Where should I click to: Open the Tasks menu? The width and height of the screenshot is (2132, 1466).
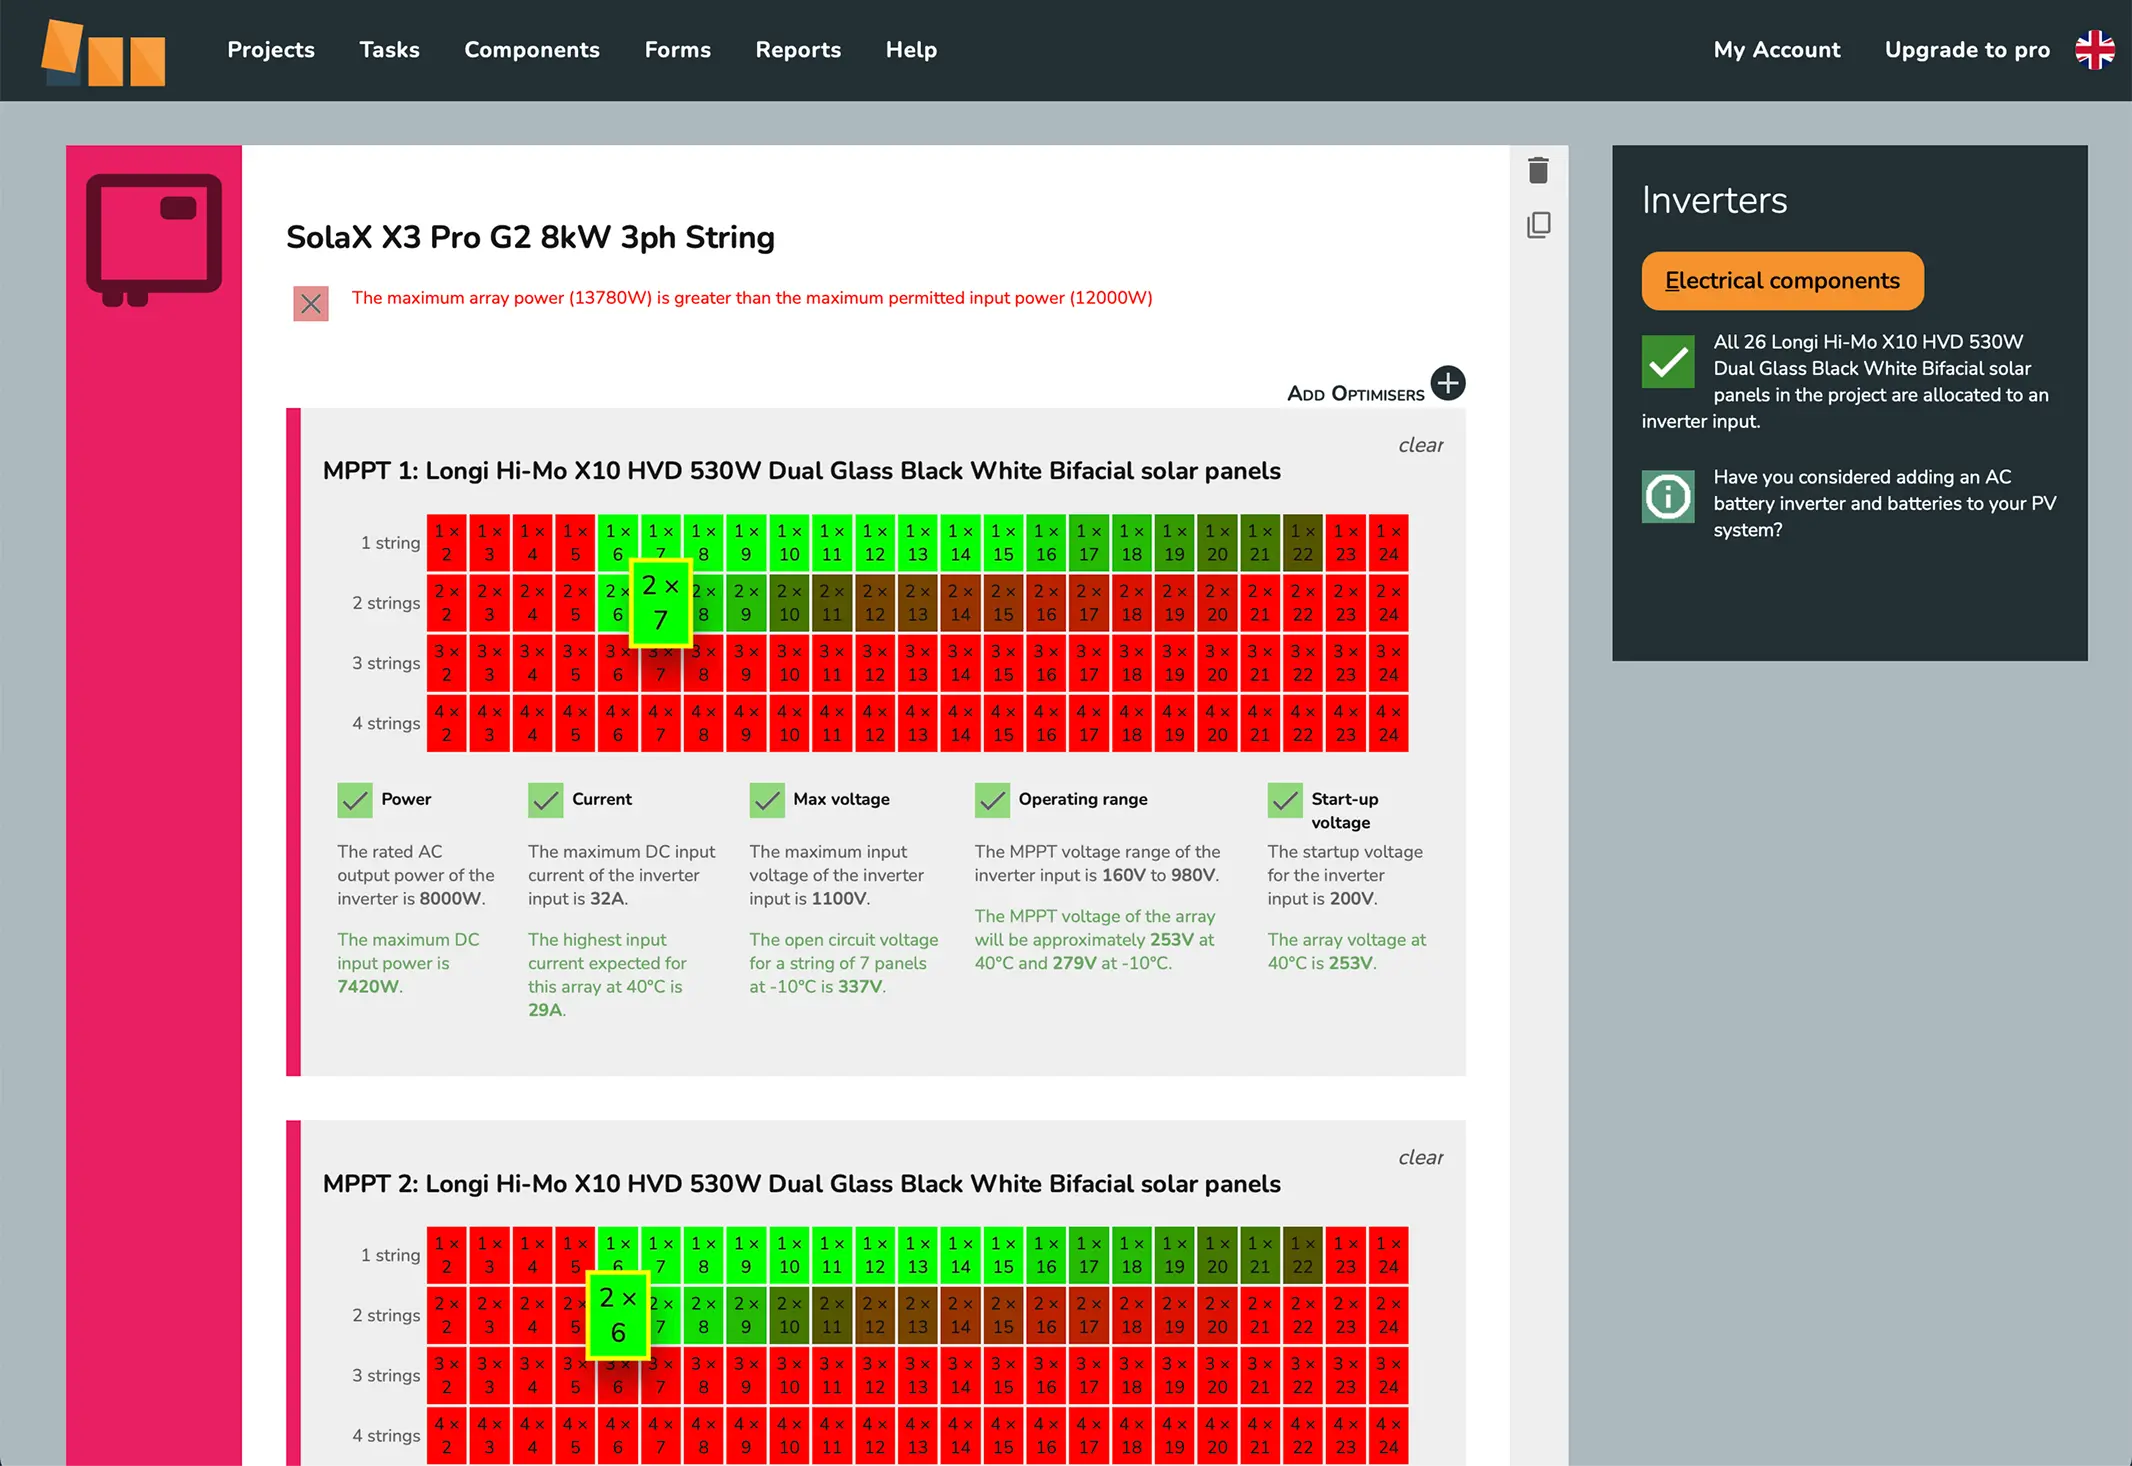click(x=389, y=50)
